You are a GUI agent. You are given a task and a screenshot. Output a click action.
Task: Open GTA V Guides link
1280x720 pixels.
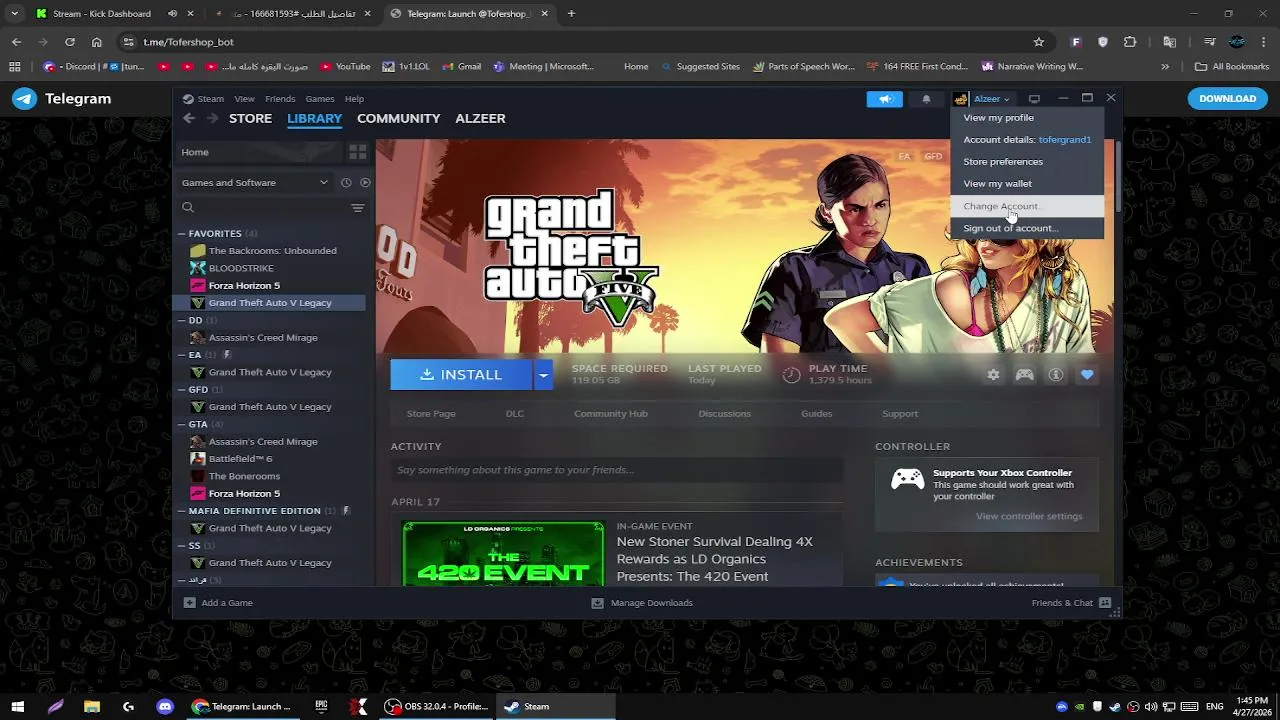[x=816, y=414]
